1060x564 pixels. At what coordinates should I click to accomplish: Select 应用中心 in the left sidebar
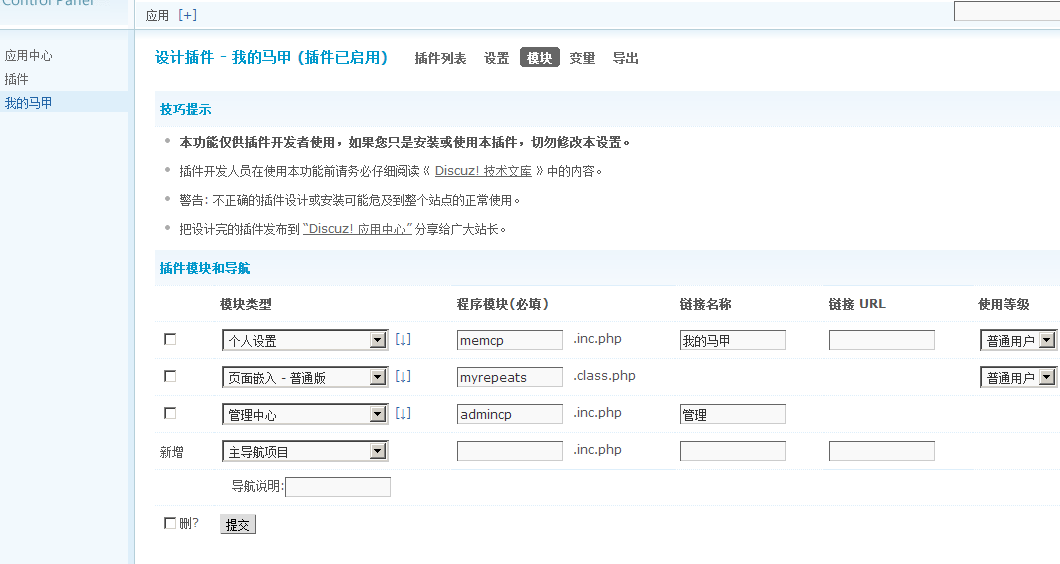tap(29, 56)
